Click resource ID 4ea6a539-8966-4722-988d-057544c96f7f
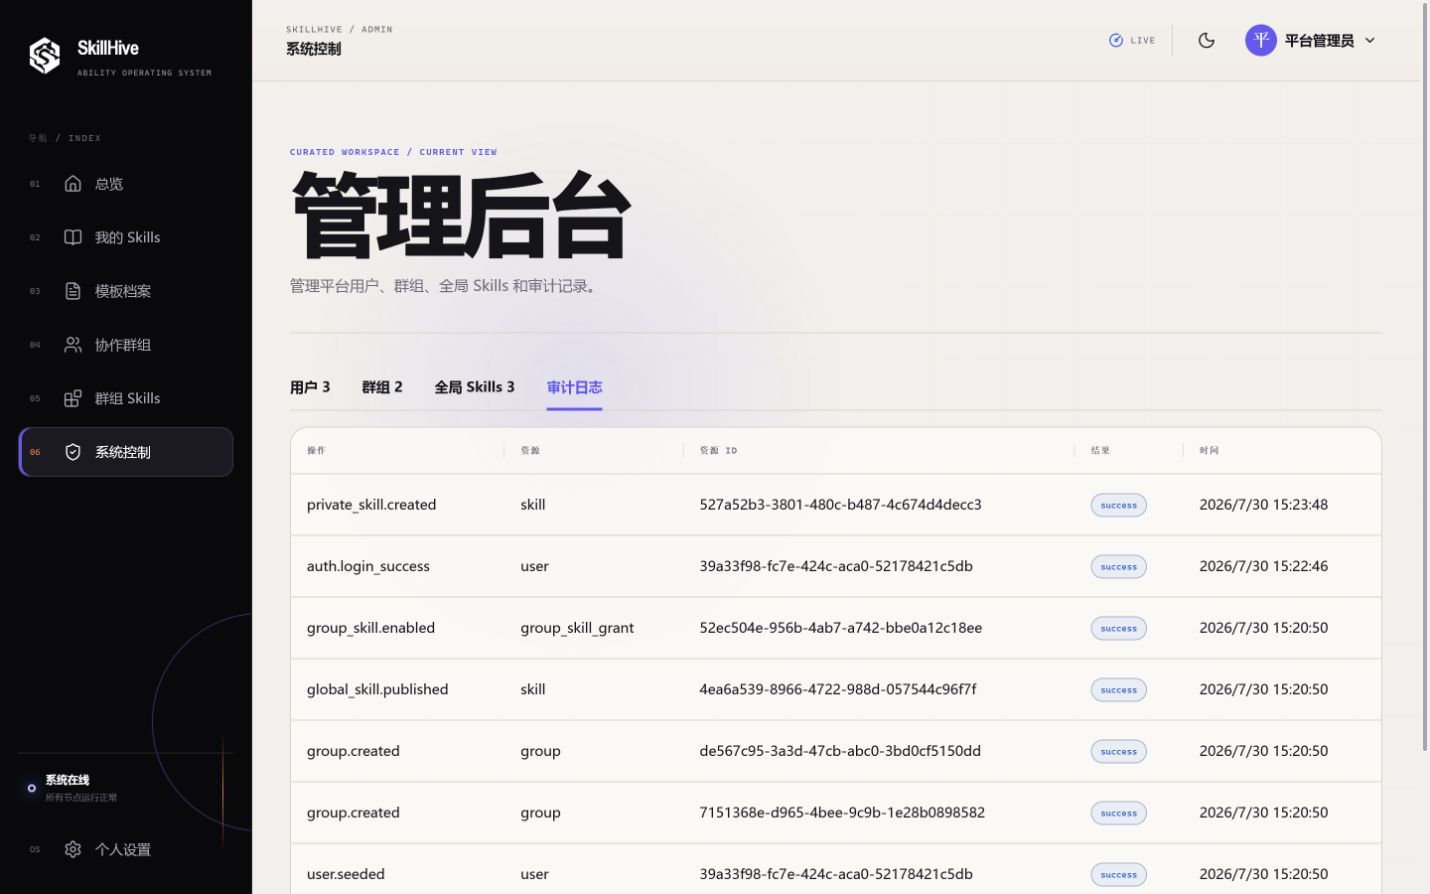 [837, 689]
